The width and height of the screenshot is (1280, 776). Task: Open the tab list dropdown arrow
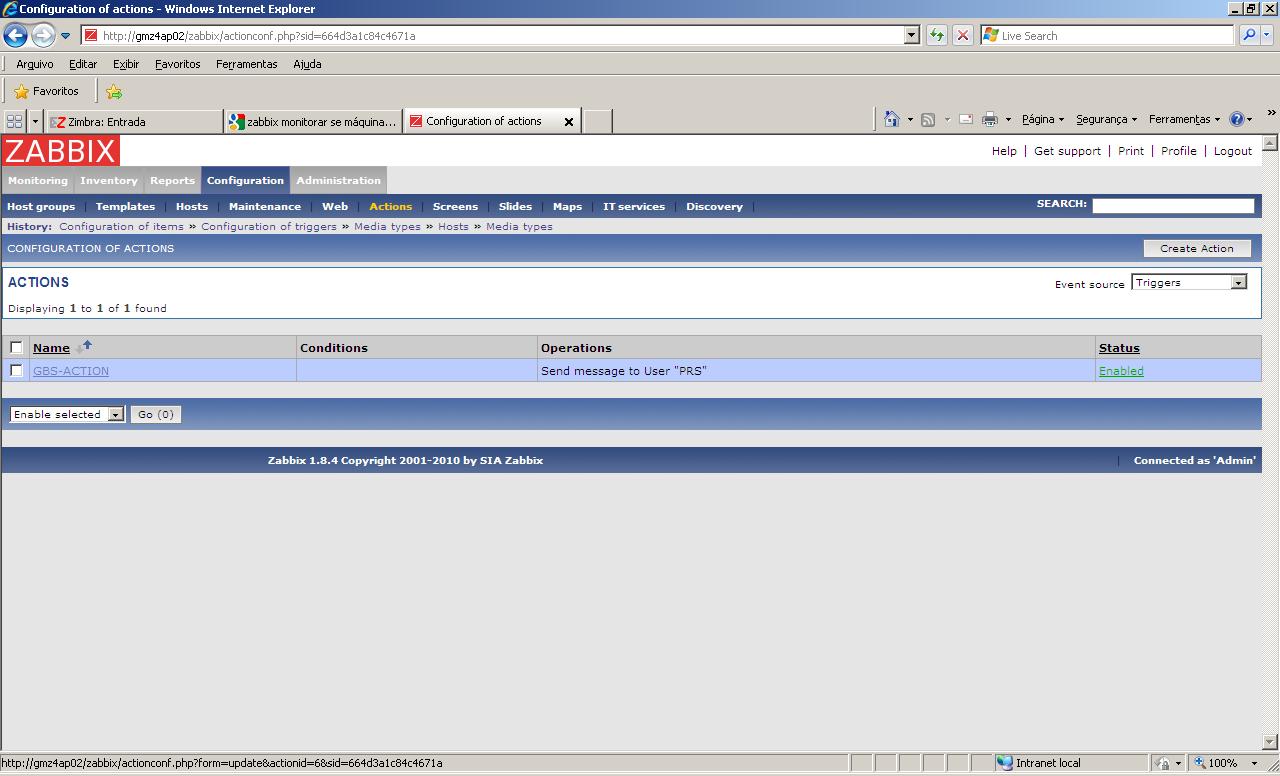click(35, 121)
